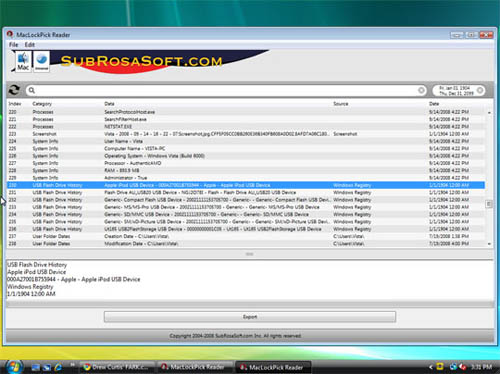Select row 231 Flash Drive AU_USB20 entry
This screenshot has height=374, width=500.
click(246, 193)
